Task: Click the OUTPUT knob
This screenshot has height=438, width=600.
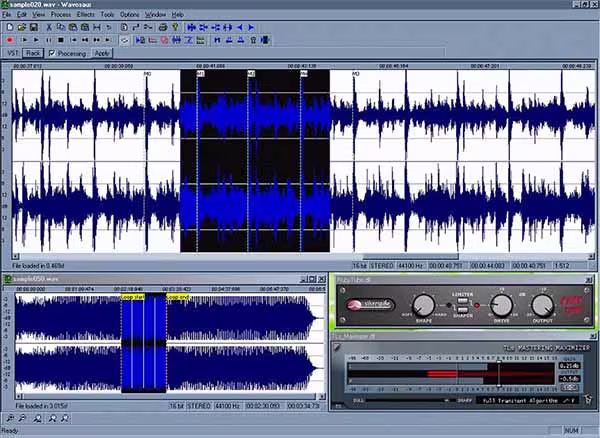Action: pos(543,306)
